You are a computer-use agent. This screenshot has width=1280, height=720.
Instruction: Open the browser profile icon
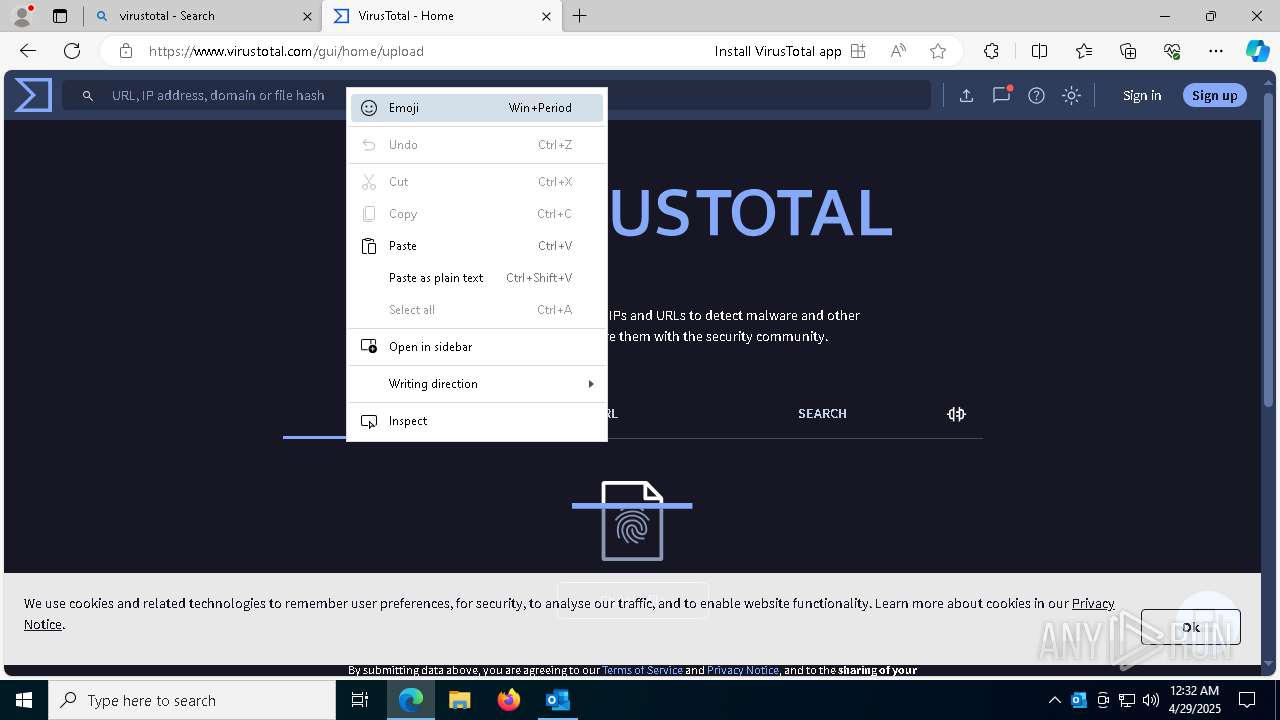(x=22, y=15)
